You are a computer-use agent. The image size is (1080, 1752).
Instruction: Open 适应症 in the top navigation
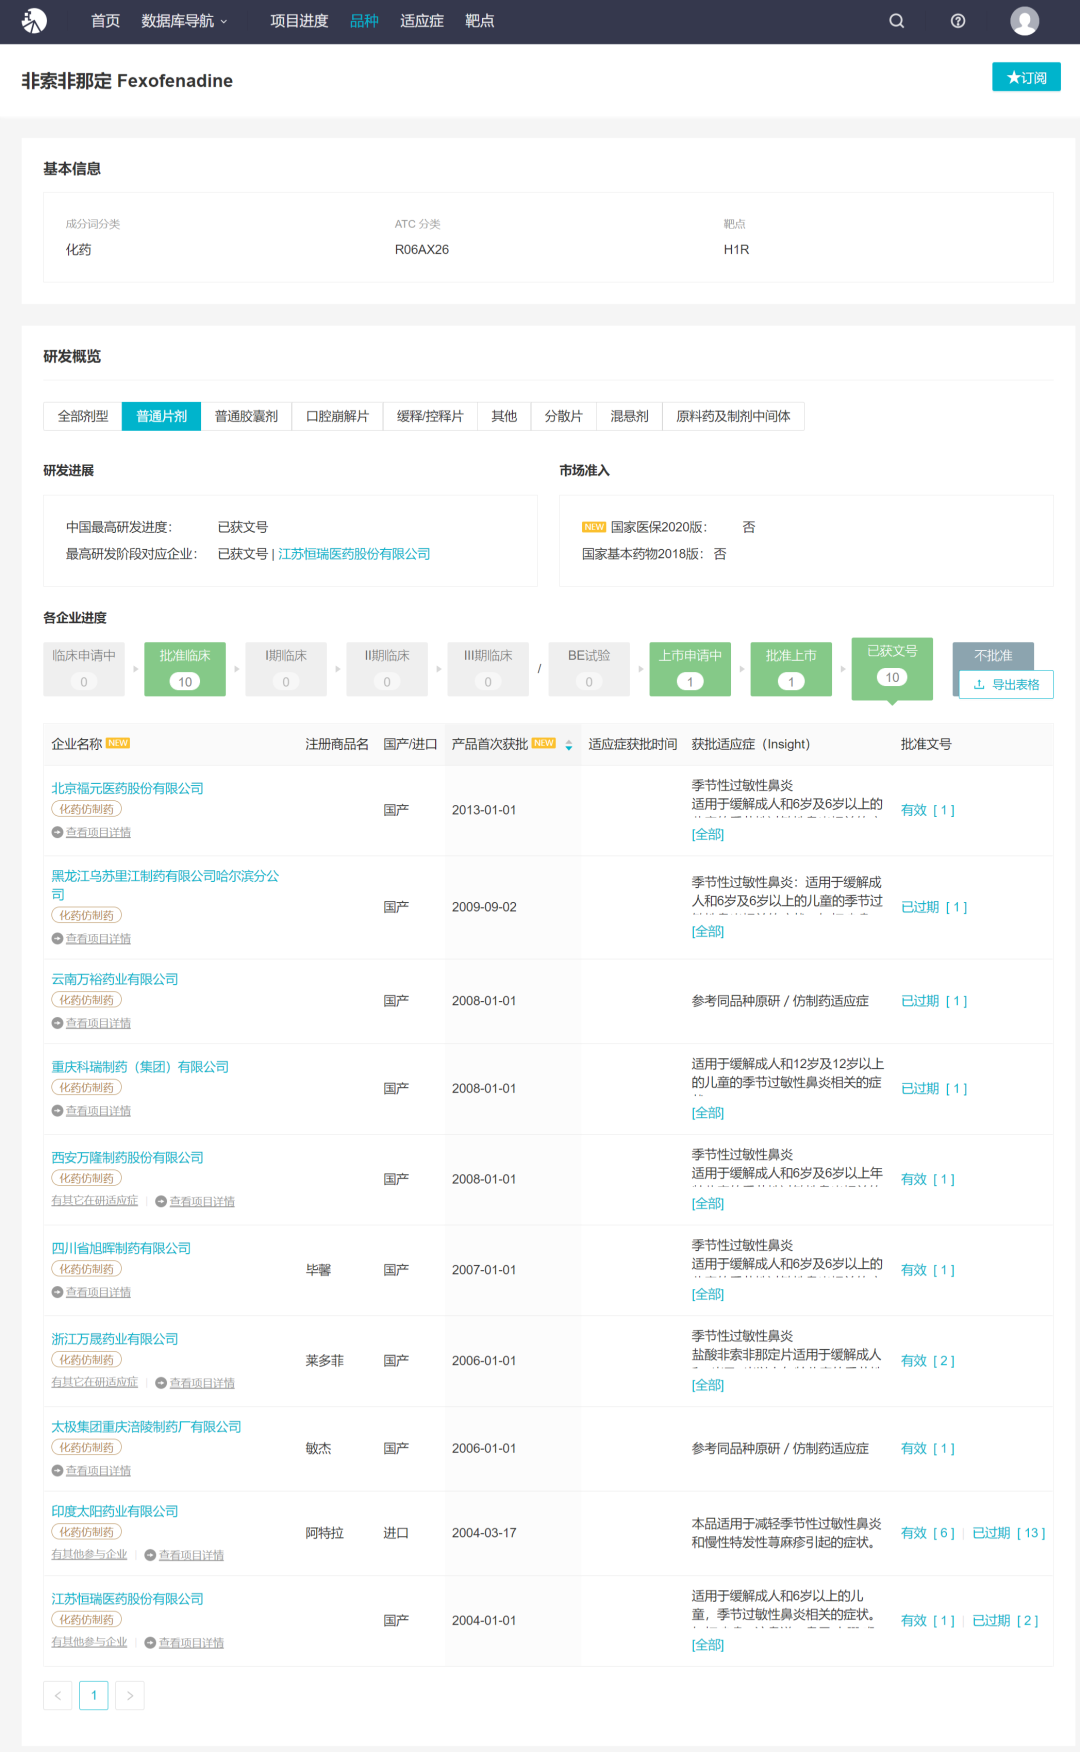pos(422,21)
